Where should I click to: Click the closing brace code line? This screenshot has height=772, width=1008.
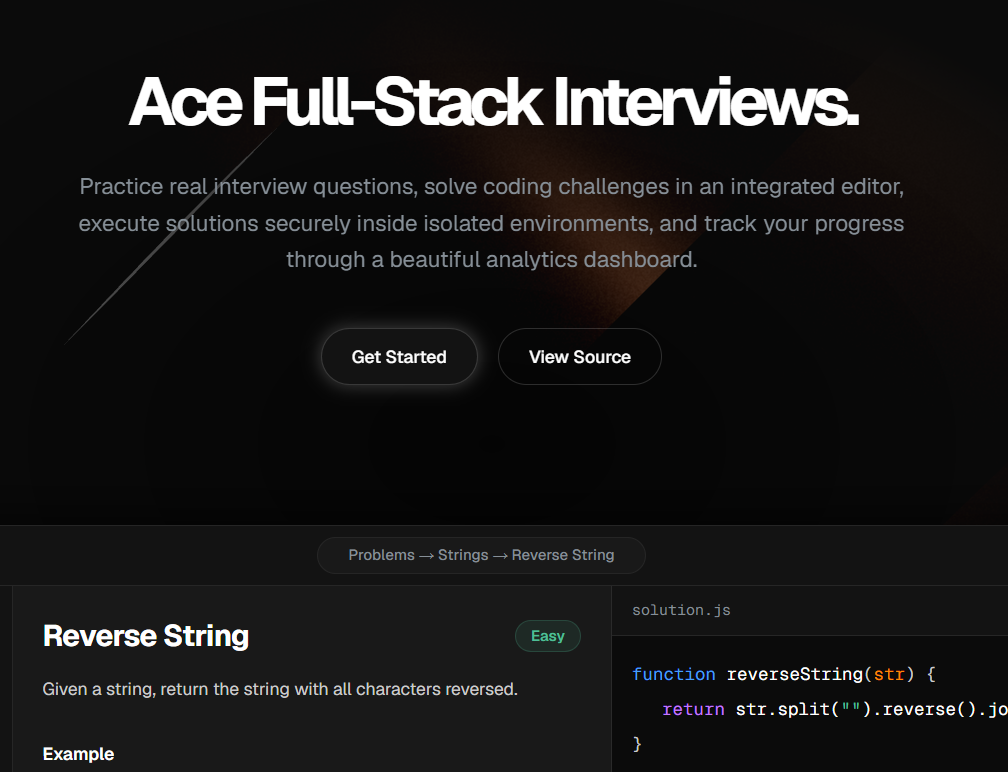(637, 744)
